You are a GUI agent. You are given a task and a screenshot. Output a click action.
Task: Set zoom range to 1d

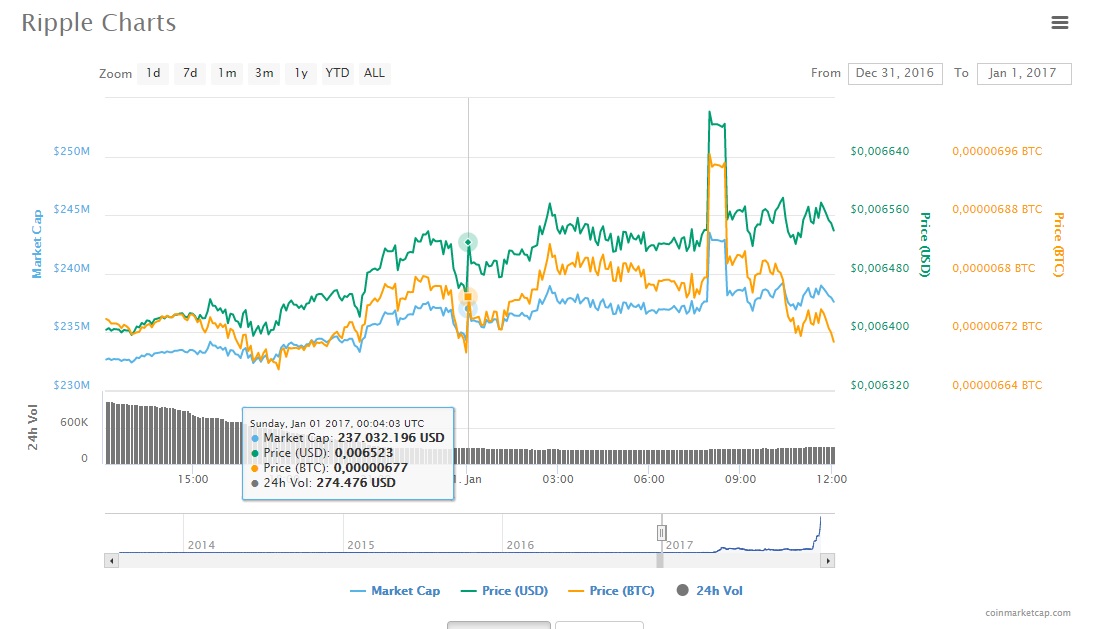tap(153, 73)
